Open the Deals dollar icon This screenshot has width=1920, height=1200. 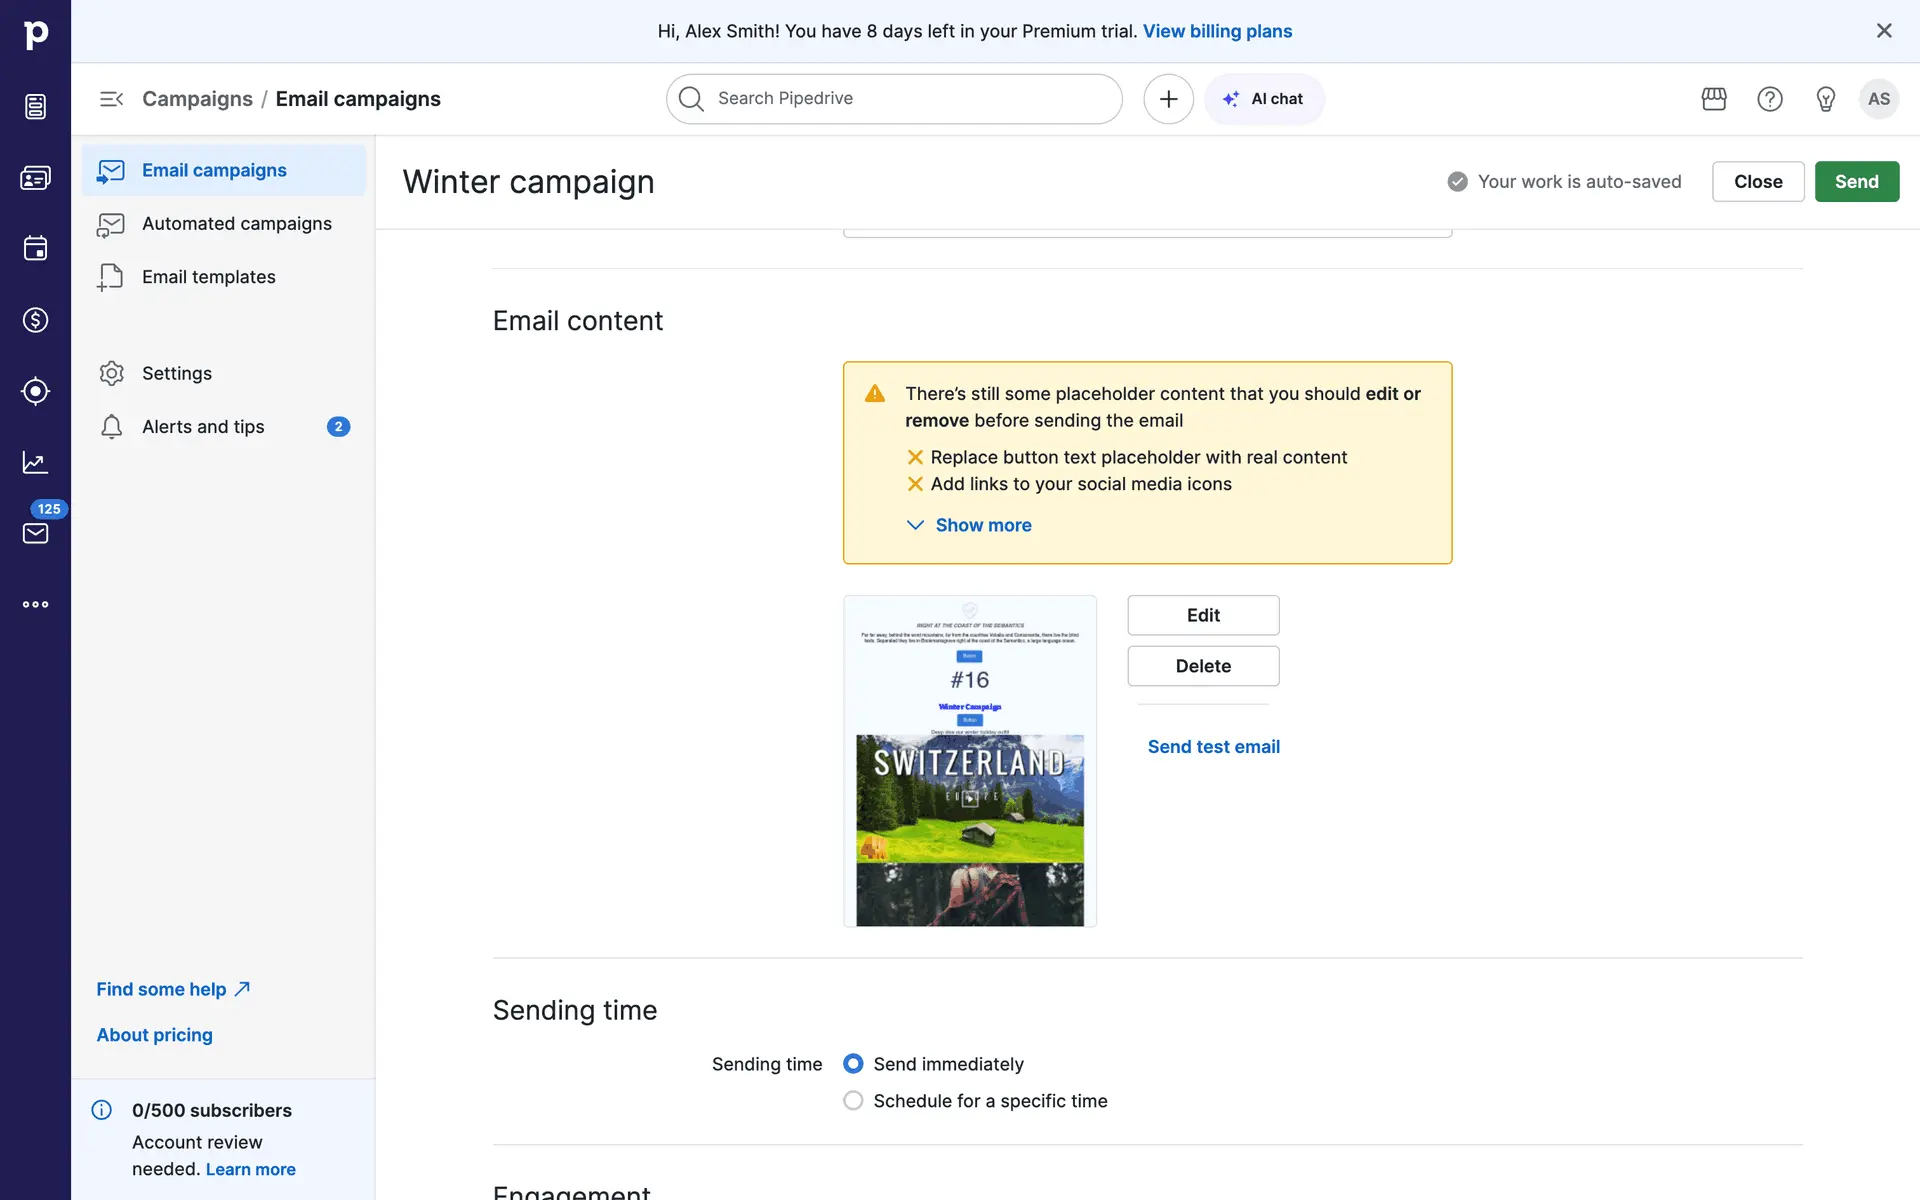(35, 320)
